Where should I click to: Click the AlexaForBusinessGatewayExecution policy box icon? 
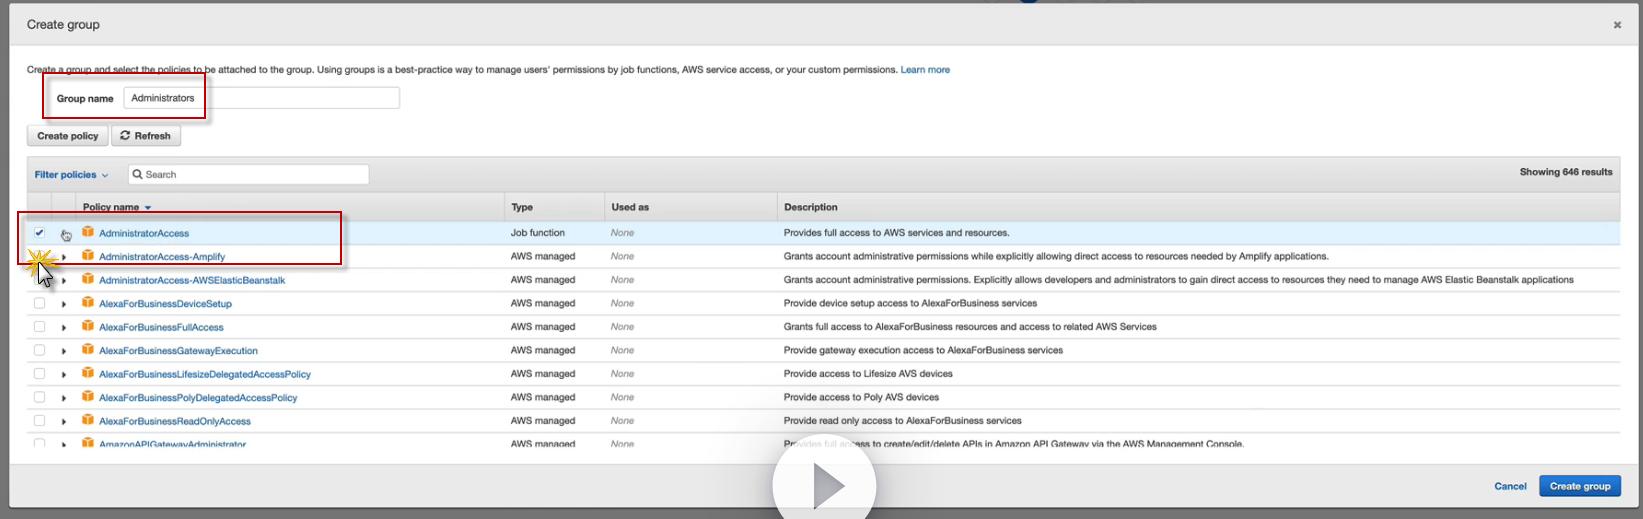tap(88, 350)
